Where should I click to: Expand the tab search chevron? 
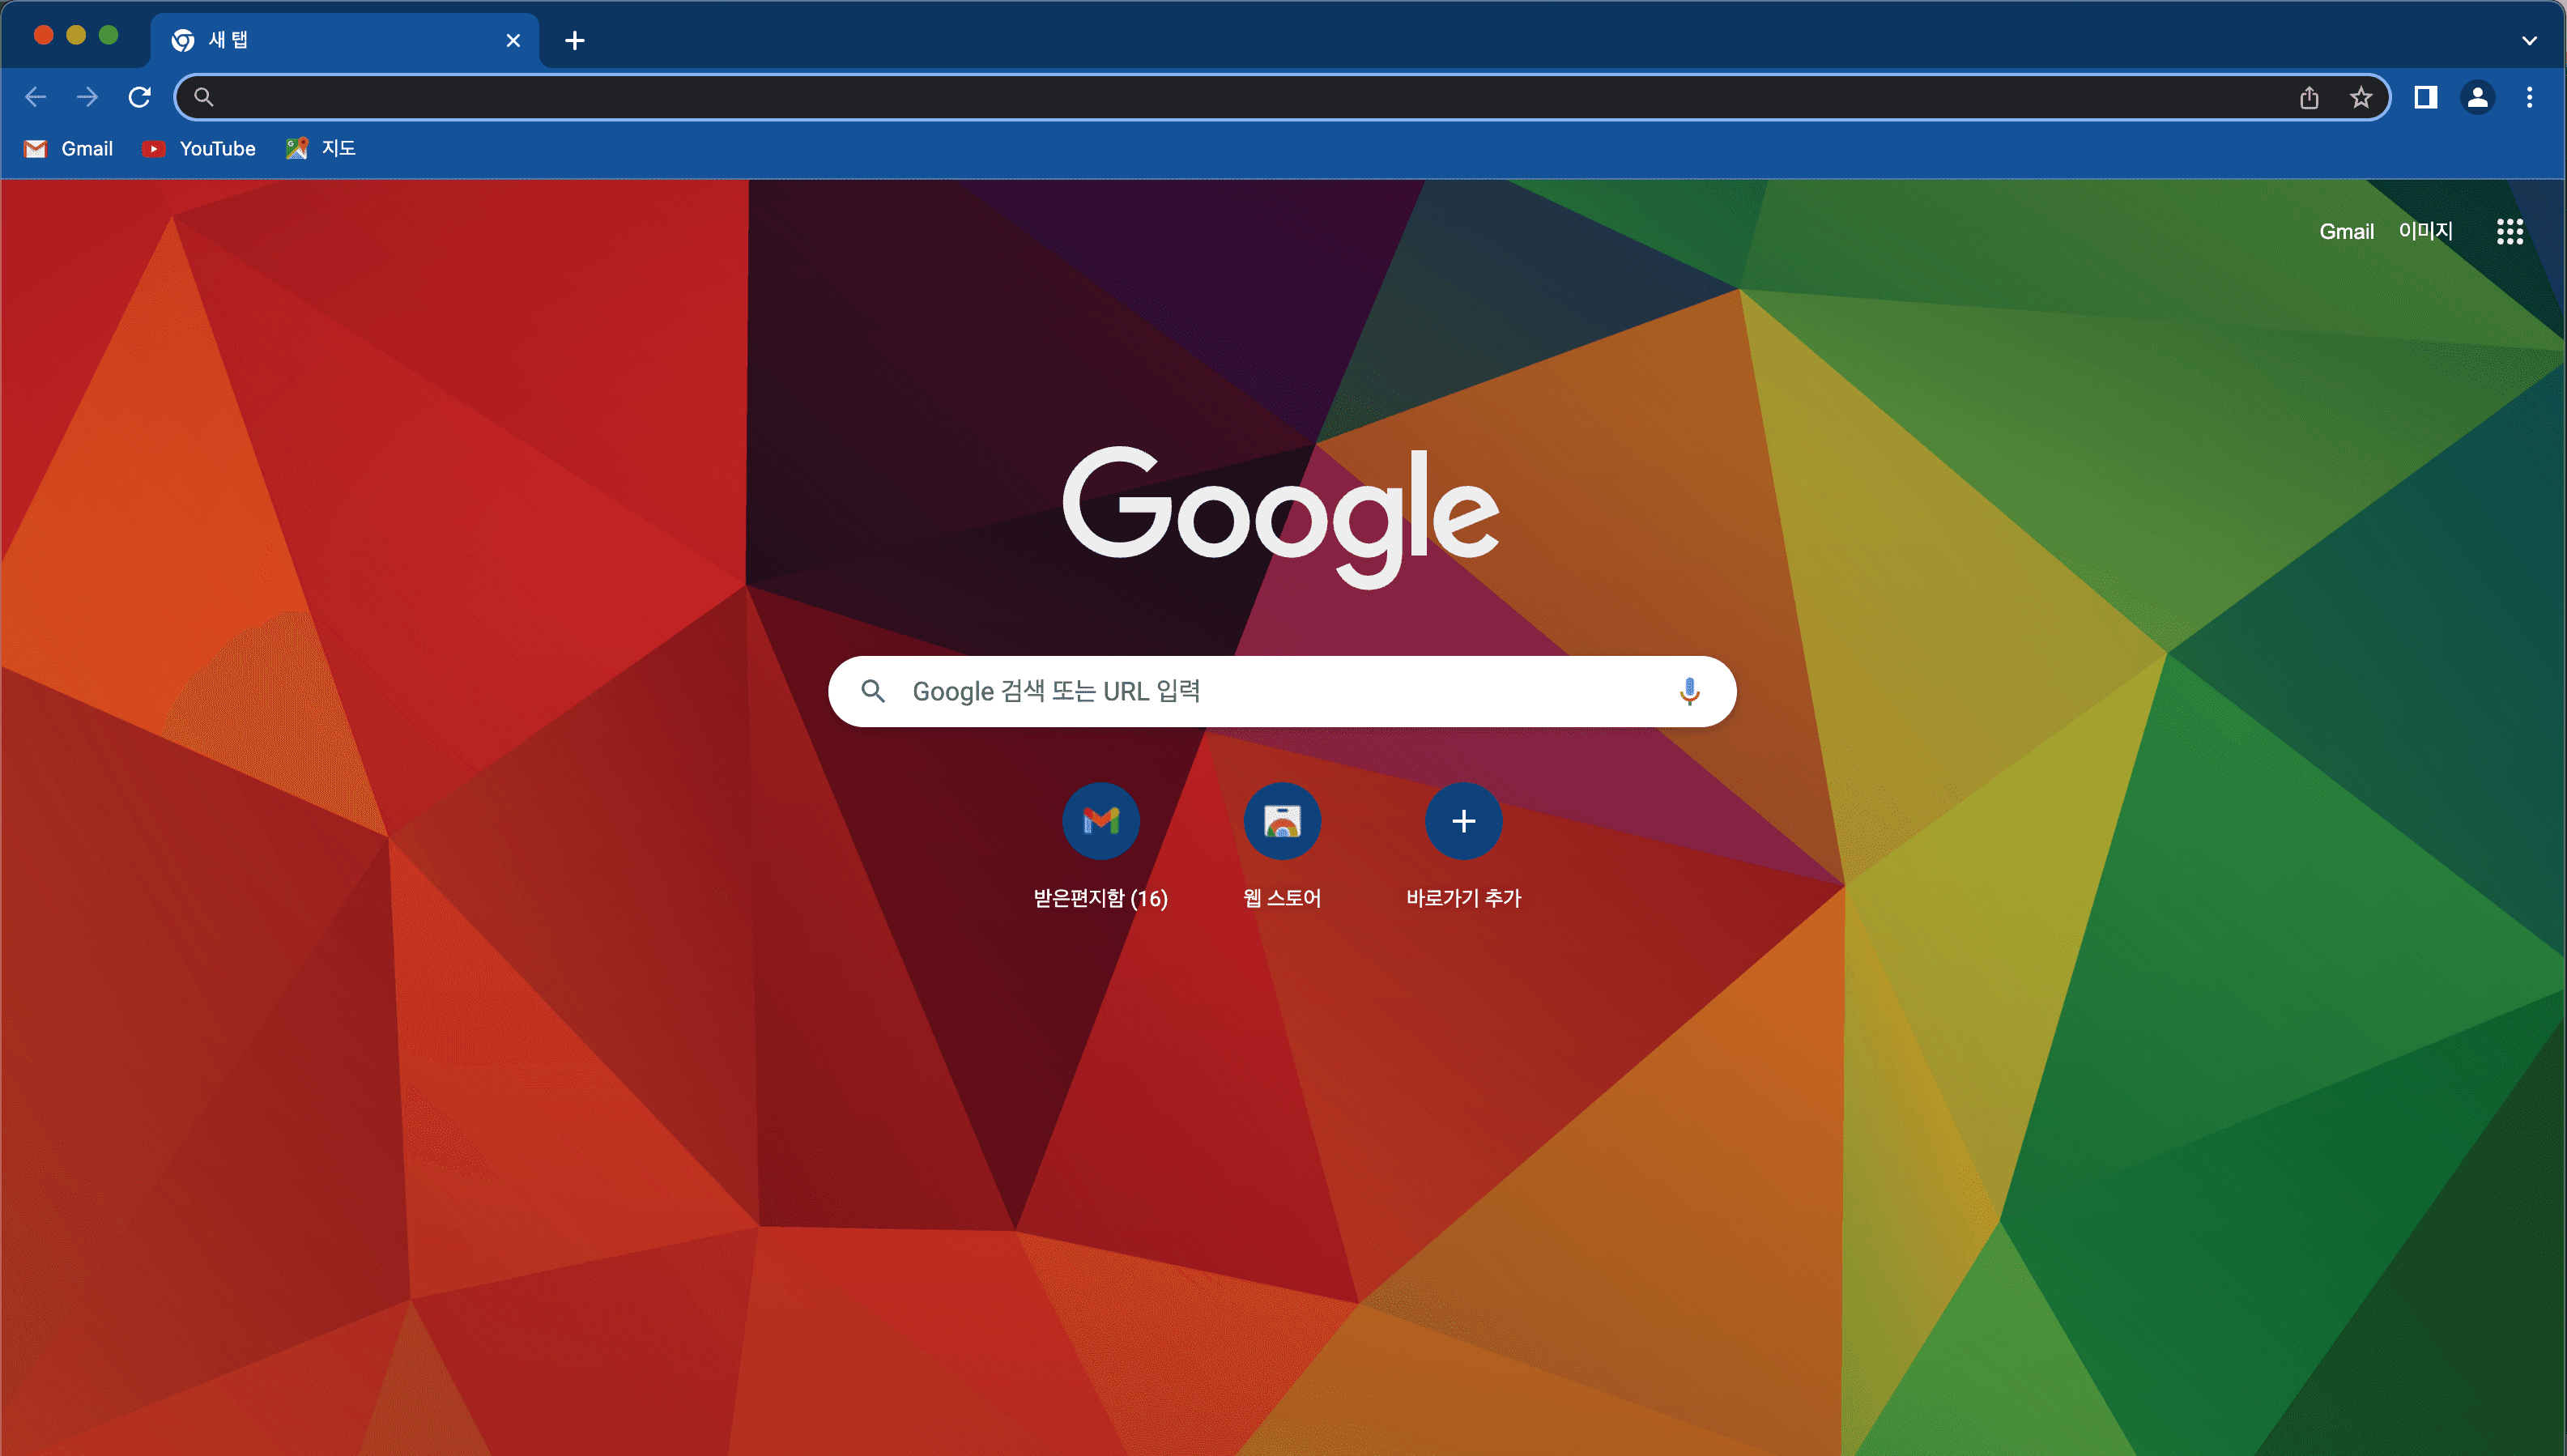coord(2529,41)
